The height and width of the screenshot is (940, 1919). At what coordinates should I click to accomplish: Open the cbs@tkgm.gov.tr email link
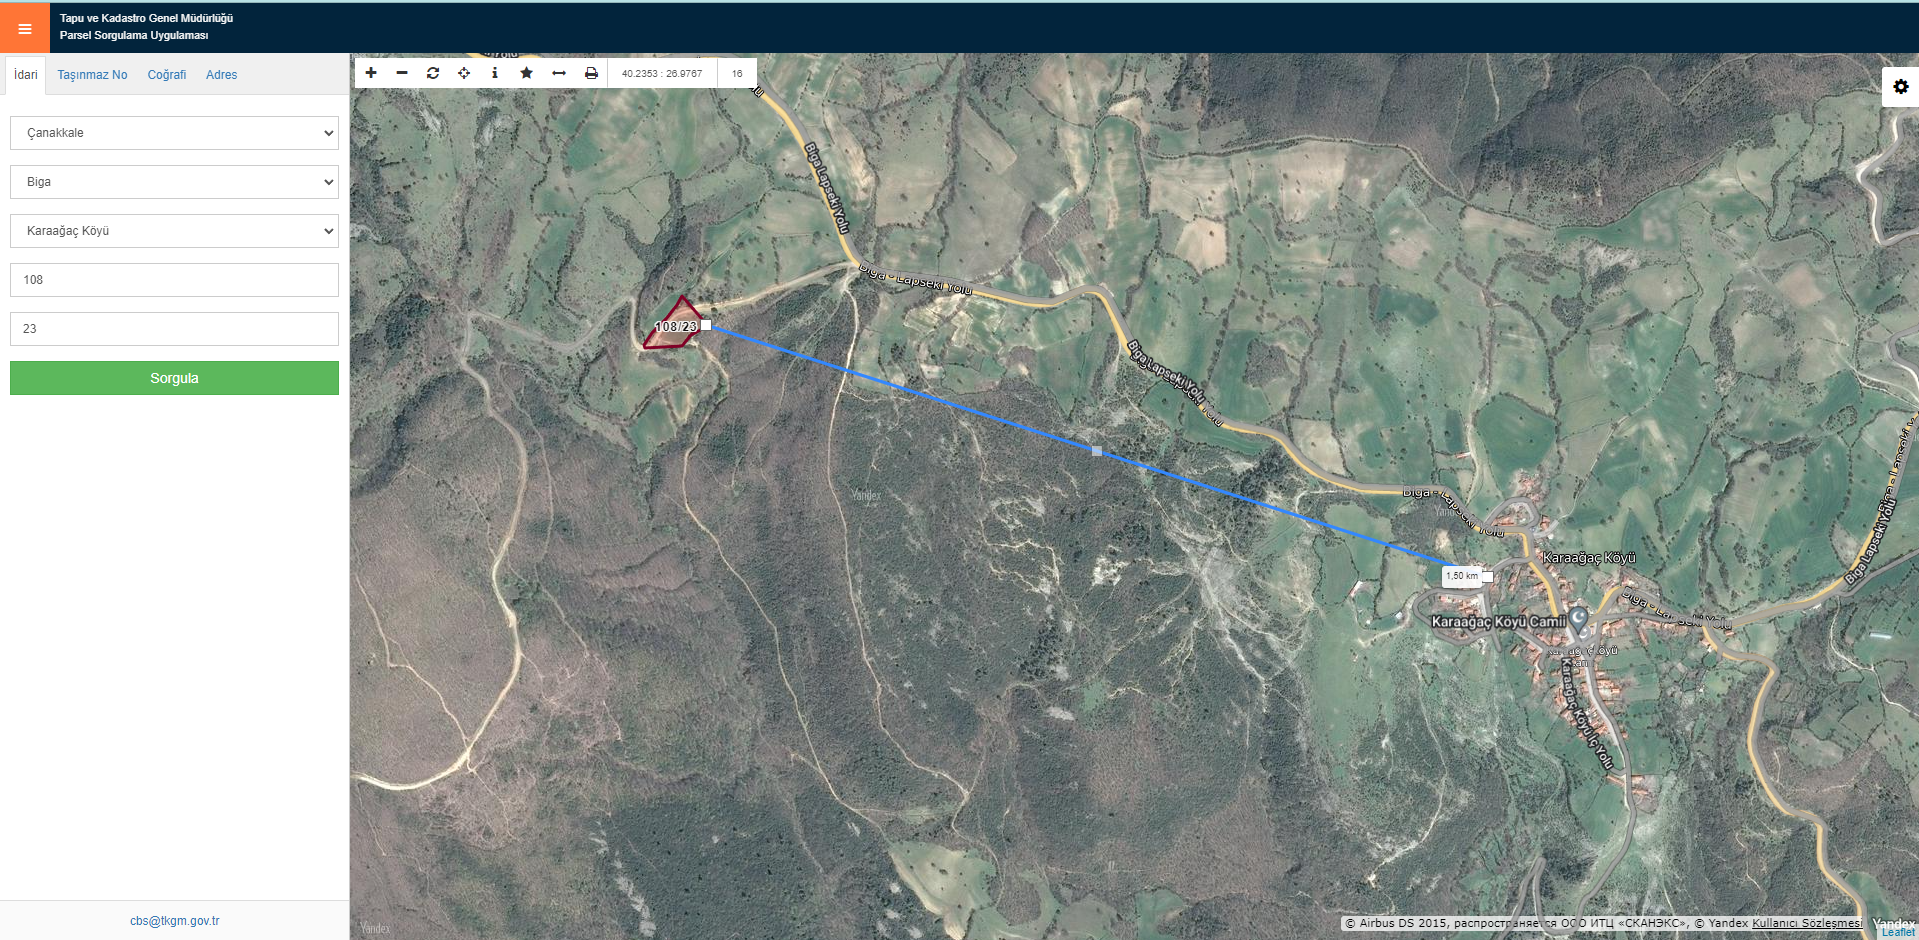[x=174, y=921]
